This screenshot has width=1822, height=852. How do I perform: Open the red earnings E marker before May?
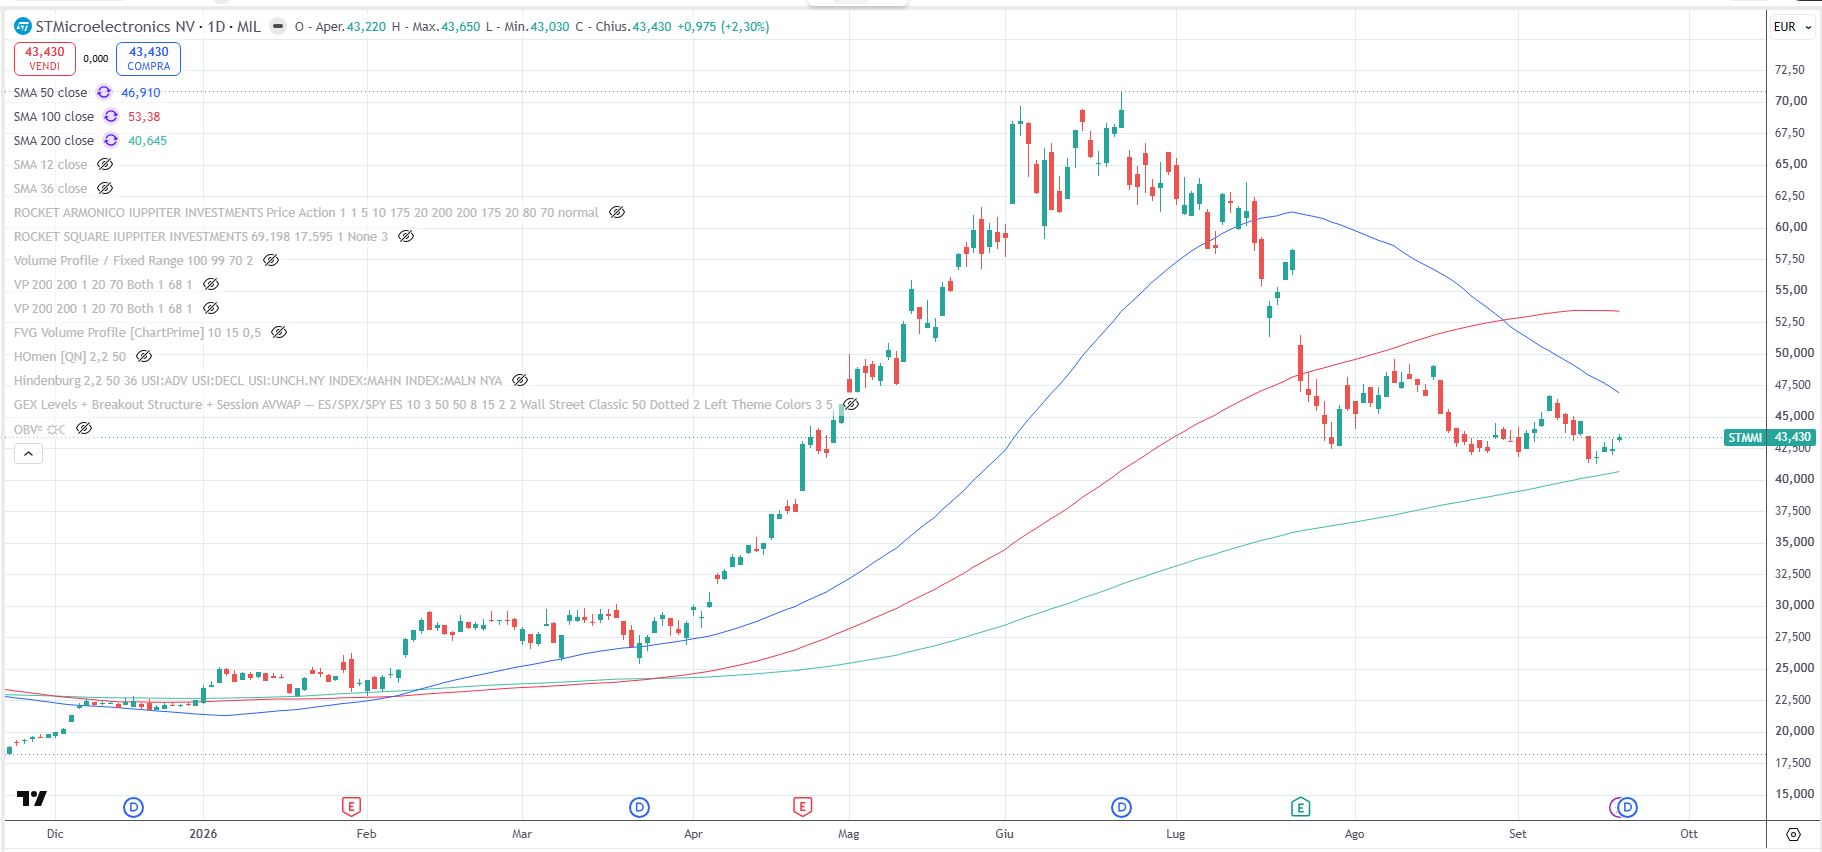(x=802, y=806)
